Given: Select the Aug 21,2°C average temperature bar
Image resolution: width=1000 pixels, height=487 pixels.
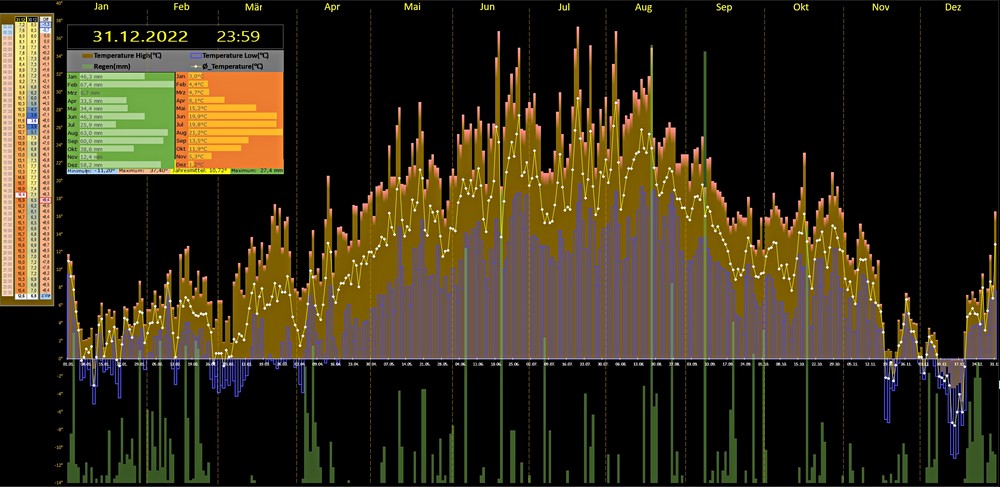Looking at the screenshot, I should [232, 132].
